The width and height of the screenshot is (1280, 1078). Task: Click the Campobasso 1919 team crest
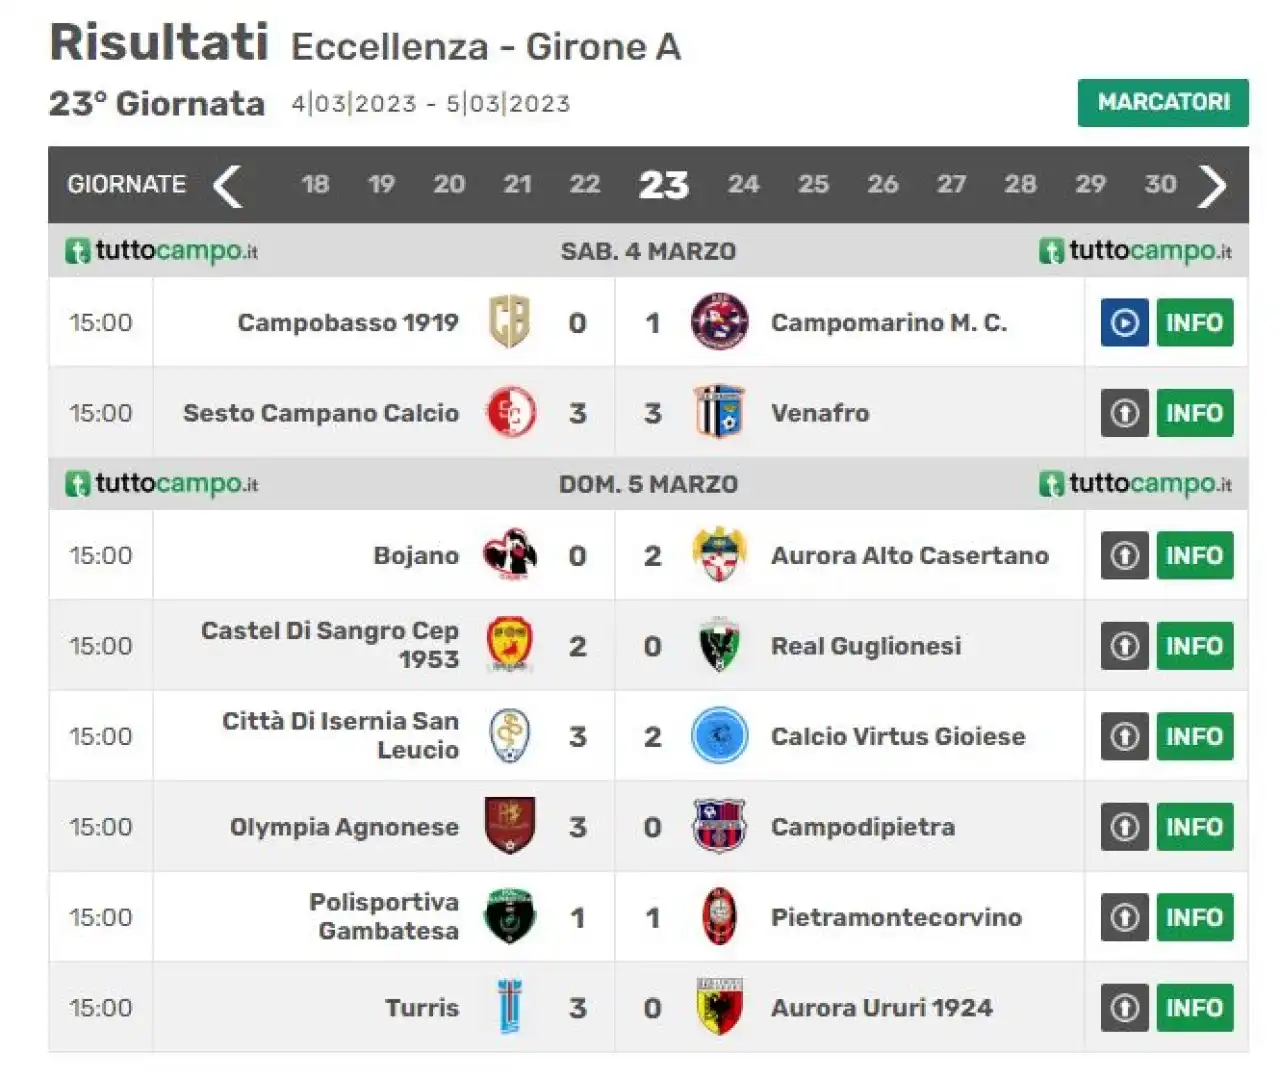click(x=509, y=322)
